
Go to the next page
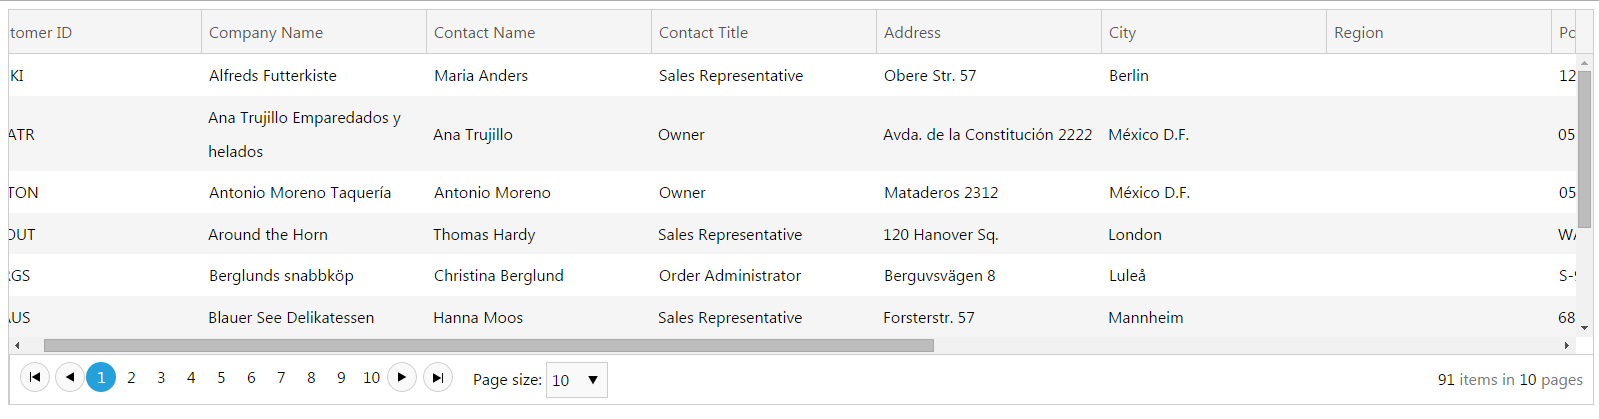pyautogui.click(x=402, y=377)
